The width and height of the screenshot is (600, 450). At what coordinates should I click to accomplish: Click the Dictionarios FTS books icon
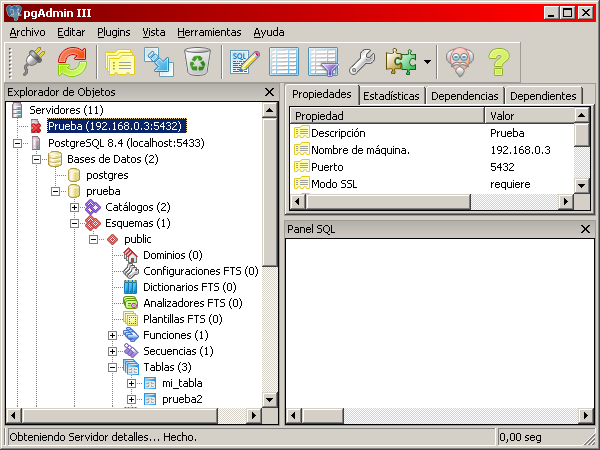pos(130,287)
